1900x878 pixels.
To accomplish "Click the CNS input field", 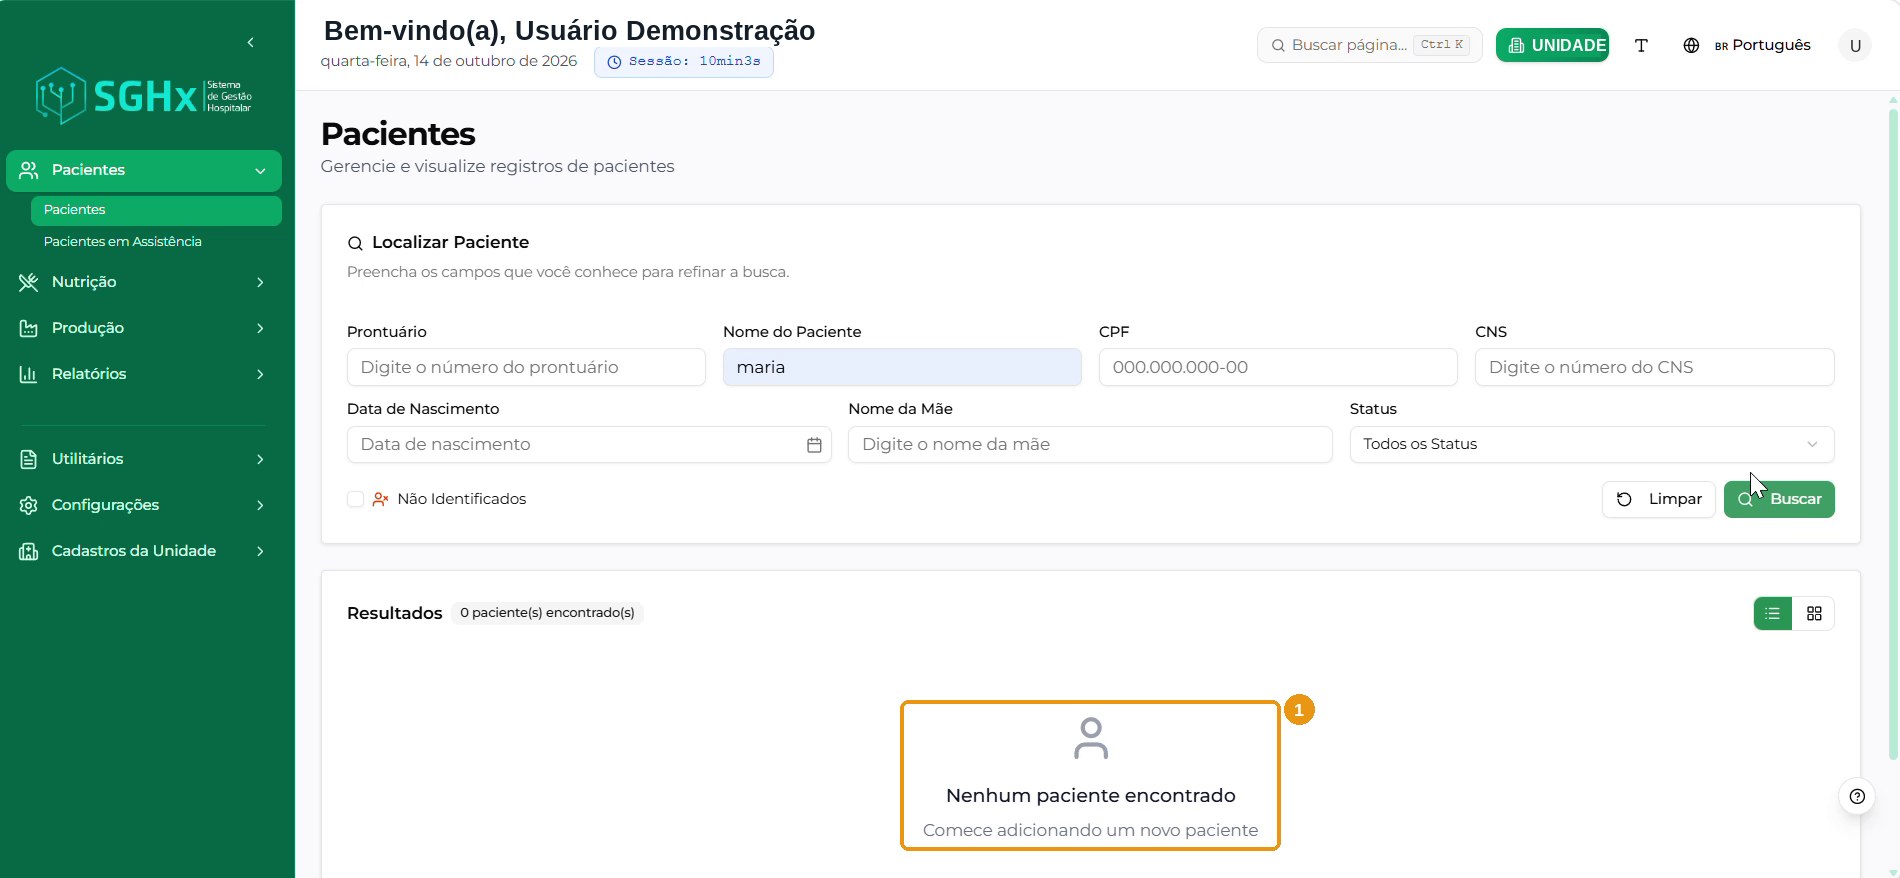I will 1654,367.
